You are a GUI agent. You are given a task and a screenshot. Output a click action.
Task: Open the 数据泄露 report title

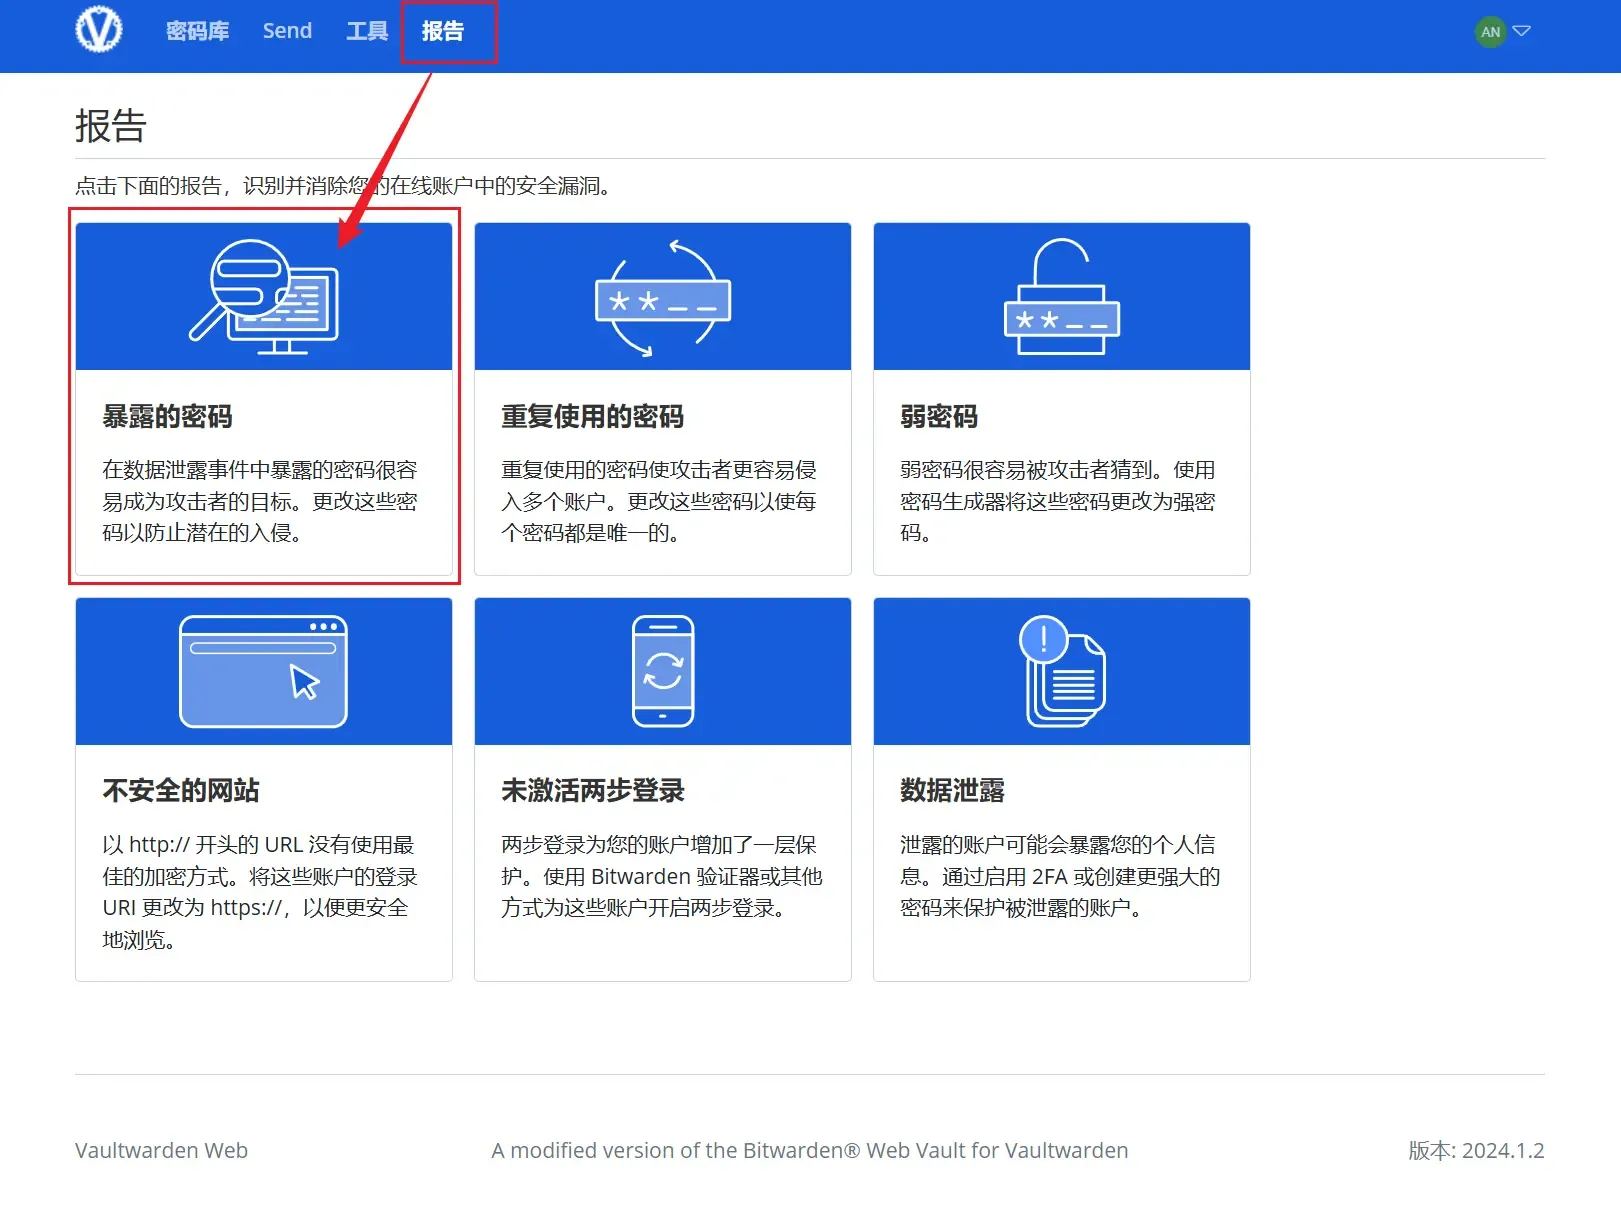tap(952, 790)
